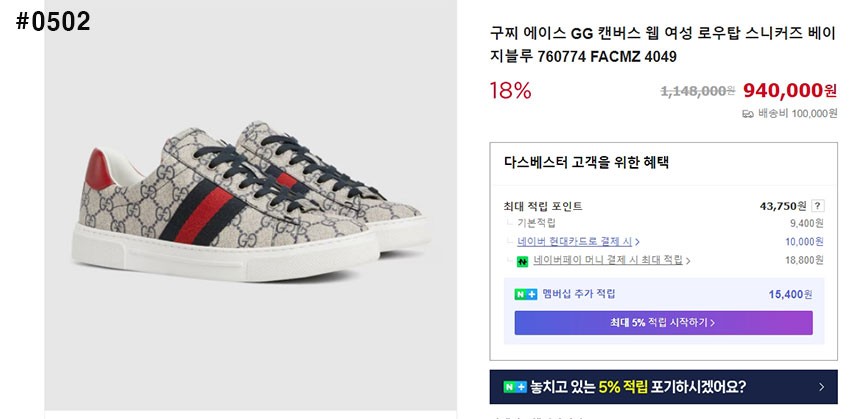Expand the arrow after 네이버페이 머니 최대 적립

click(689, 260)
